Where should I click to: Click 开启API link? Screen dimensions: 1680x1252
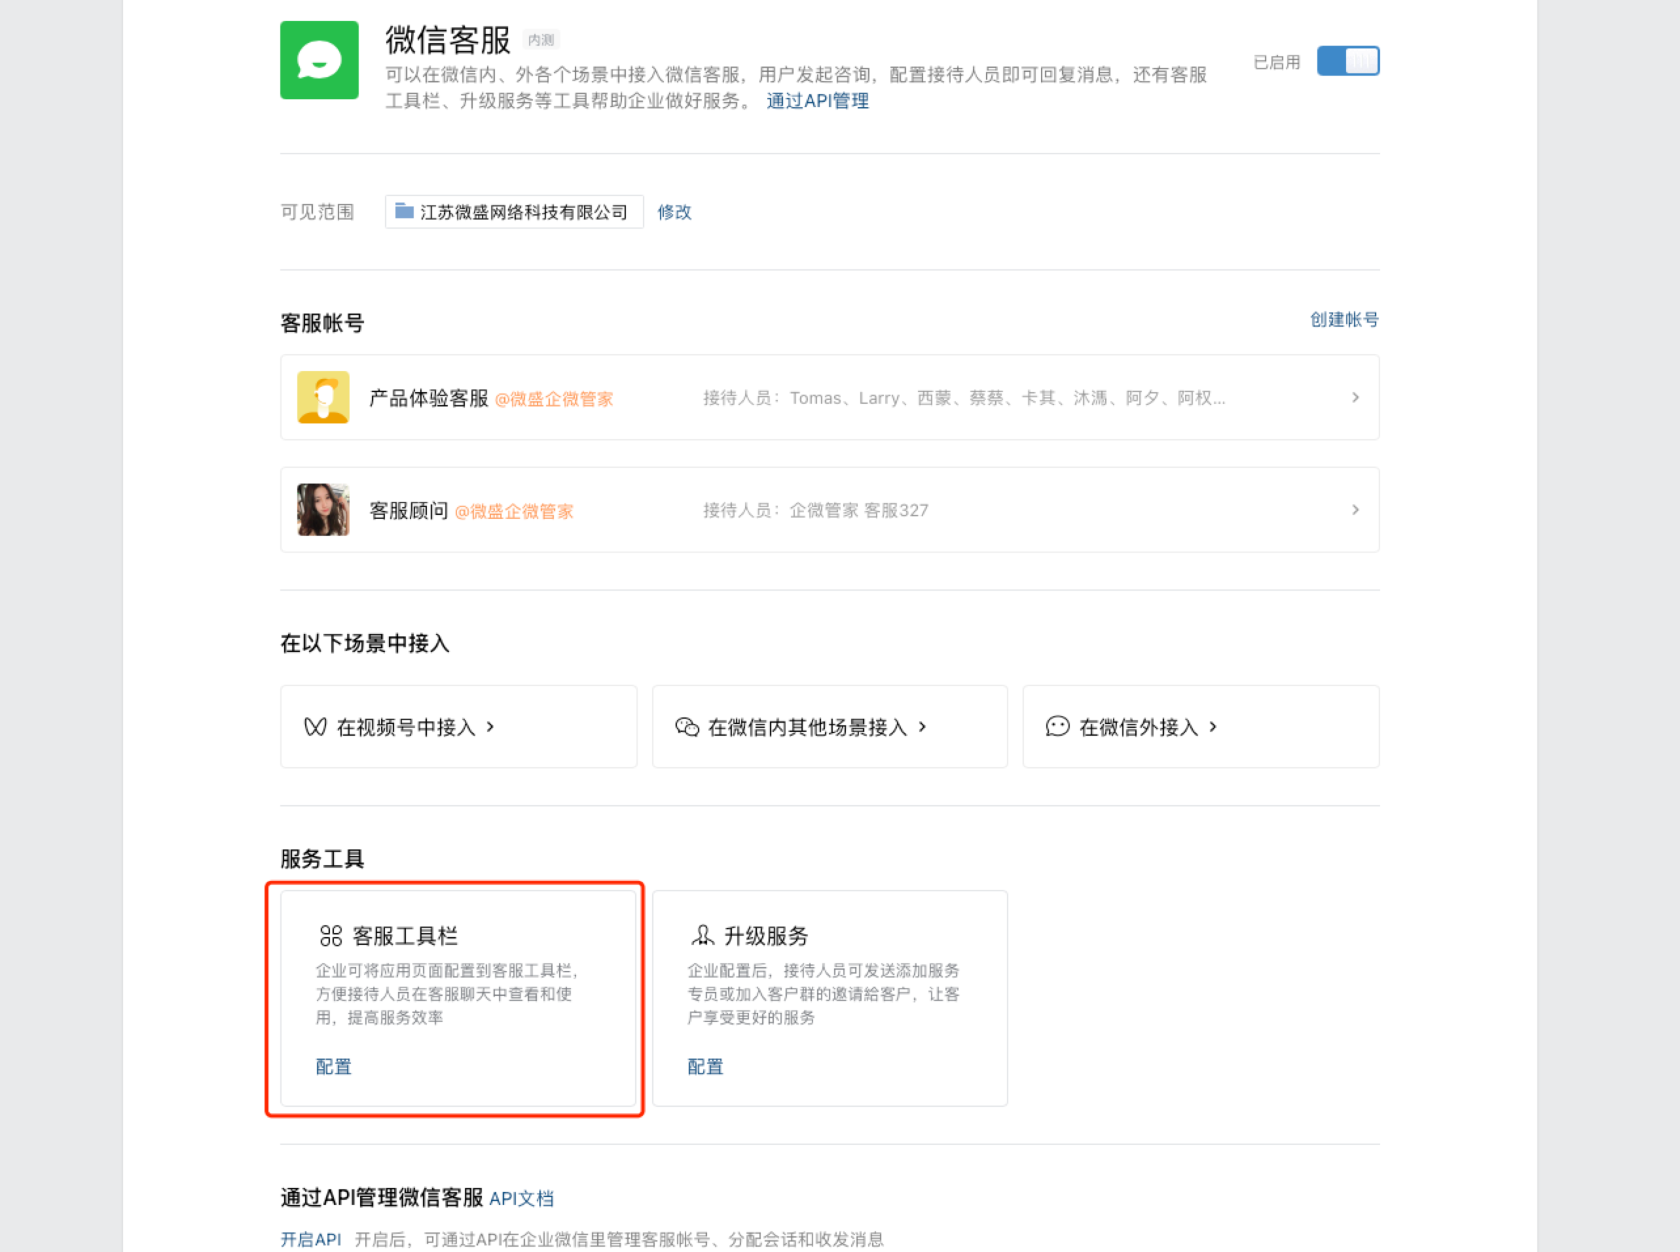tap(311, 1240)
